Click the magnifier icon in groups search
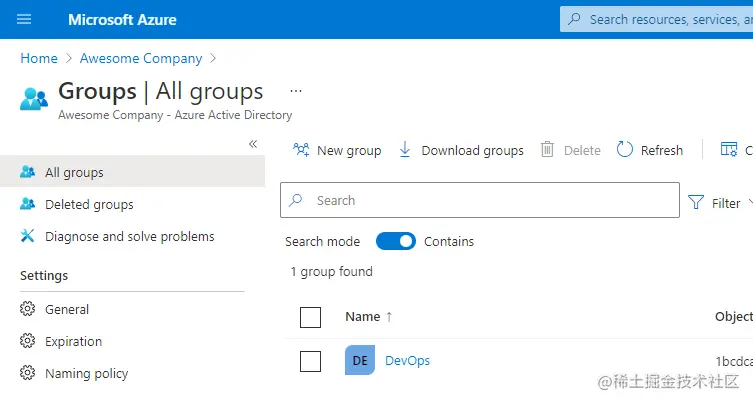This screenshot has width=753, height=404. pos(296,200)
